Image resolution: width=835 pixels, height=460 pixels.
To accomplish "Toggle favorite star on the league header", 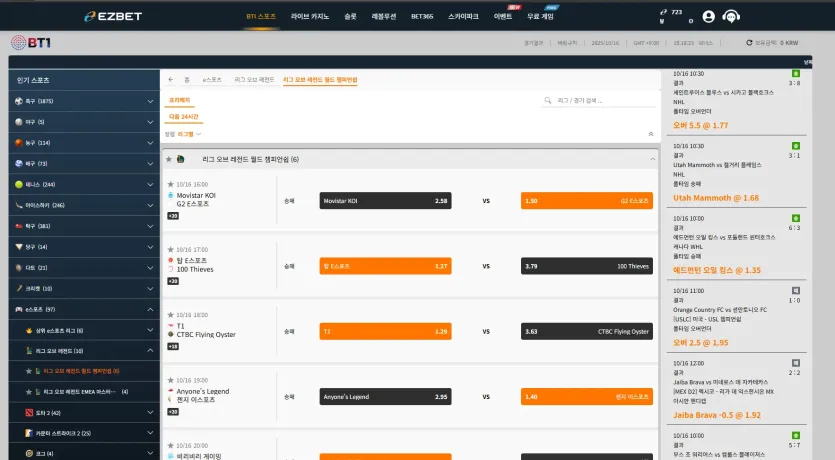I will pos(169,159).
